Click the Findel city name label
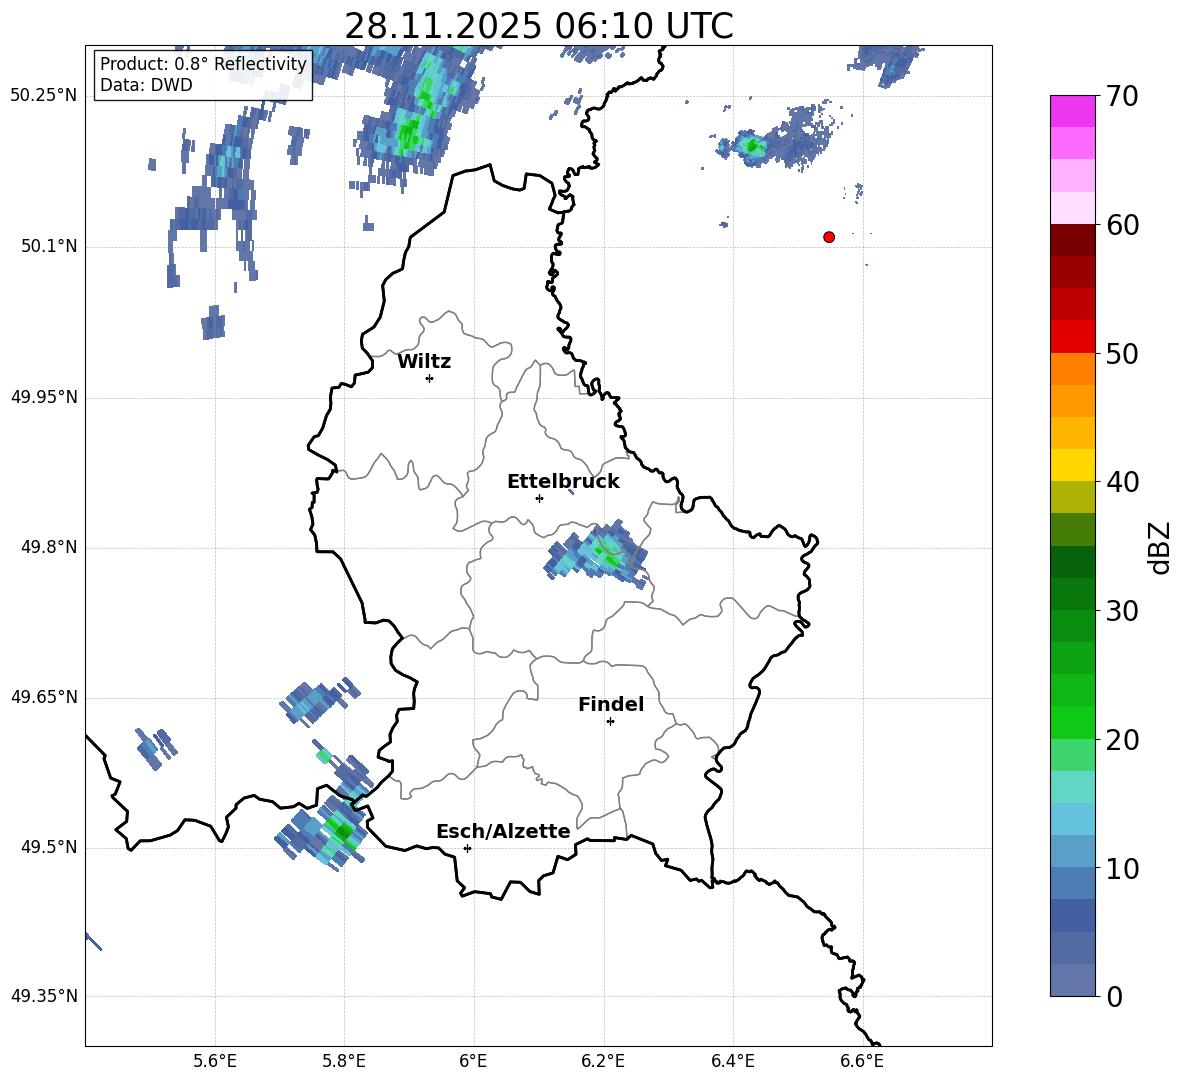 610,705
